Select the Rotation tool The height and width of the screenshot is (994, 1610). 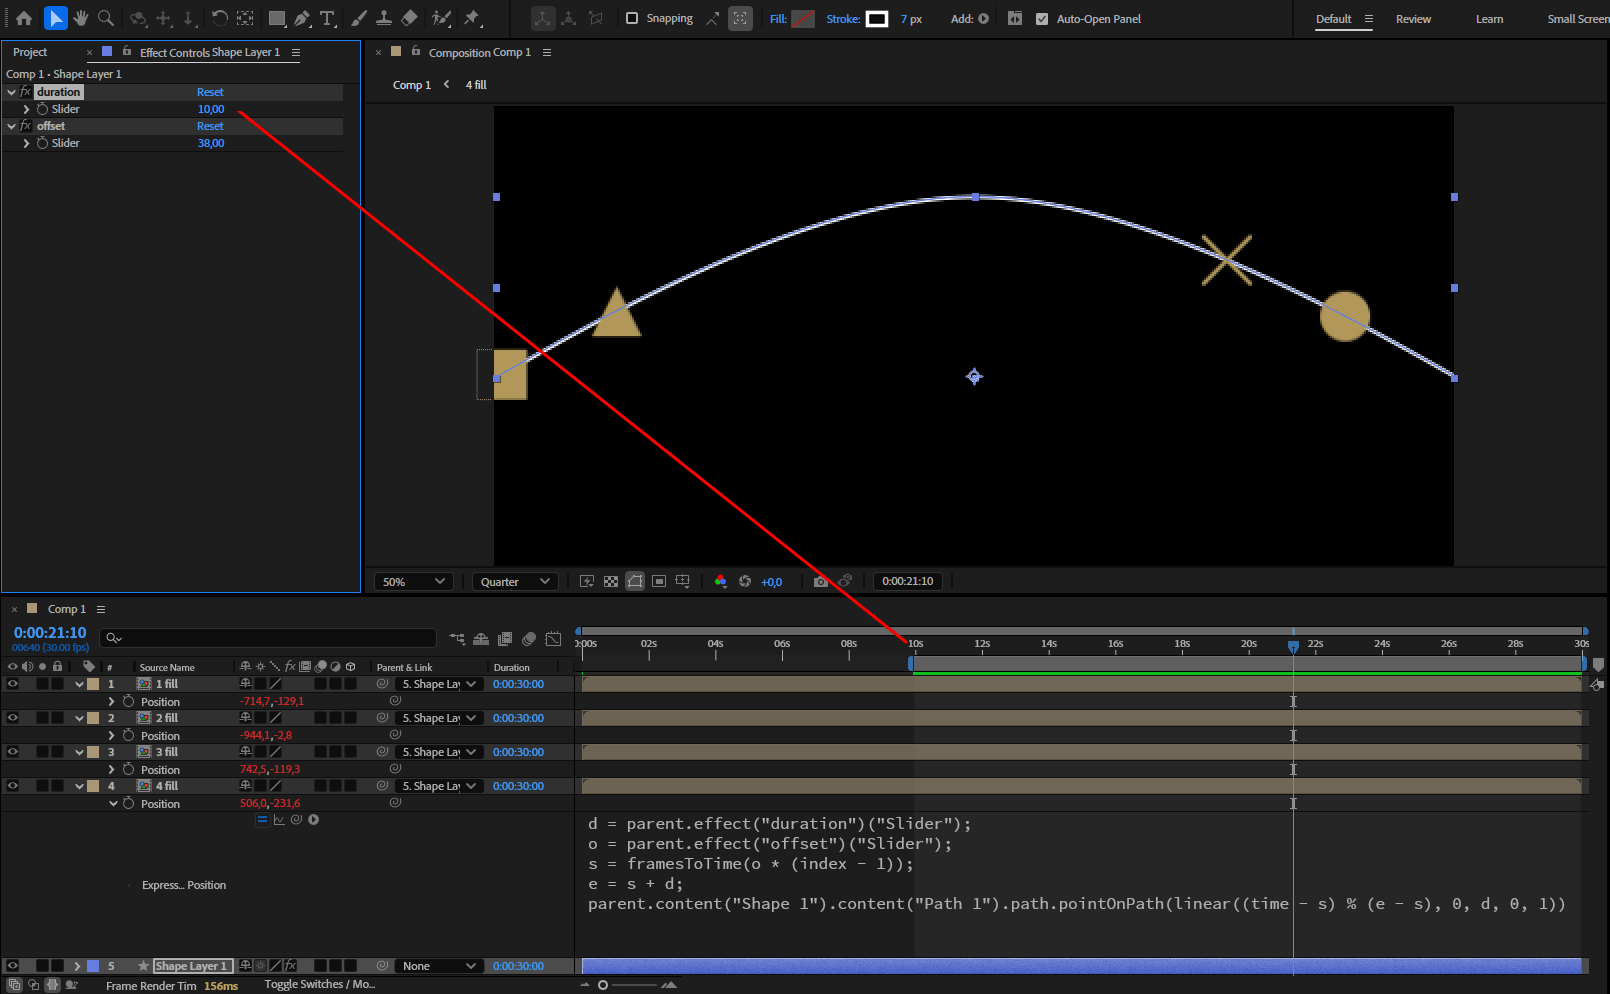(x=220, y=18)
